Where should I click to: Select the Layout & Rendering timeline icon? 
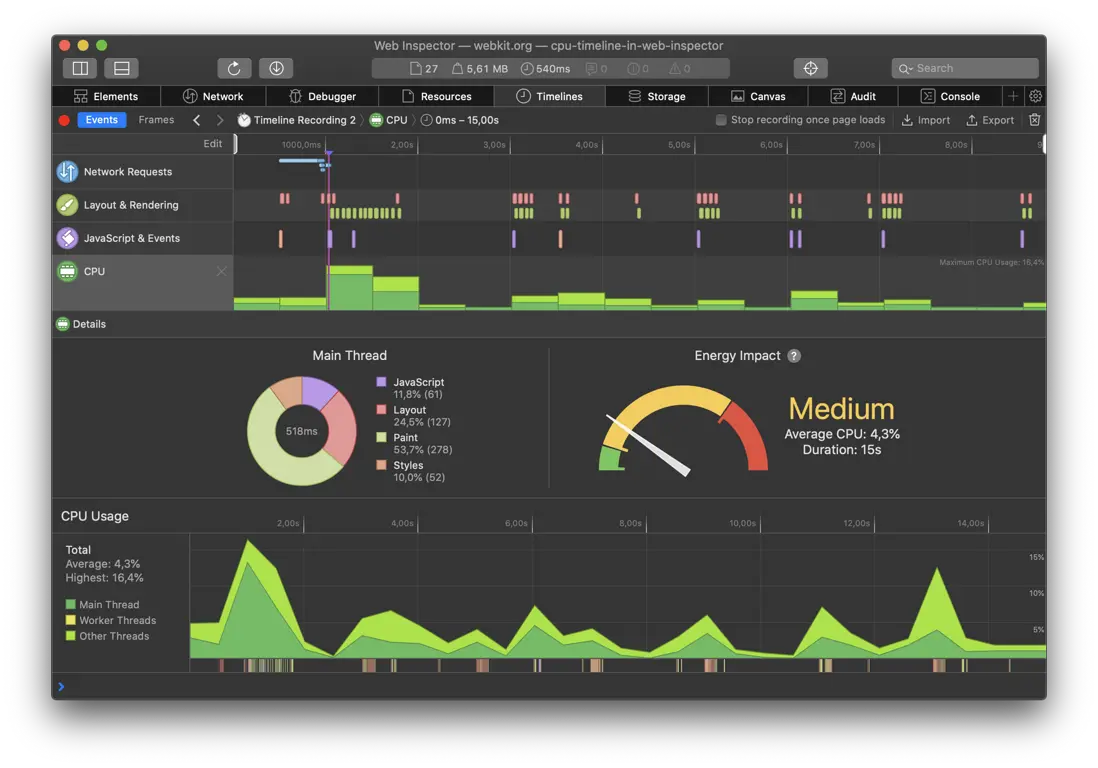[x=67, y=204]
